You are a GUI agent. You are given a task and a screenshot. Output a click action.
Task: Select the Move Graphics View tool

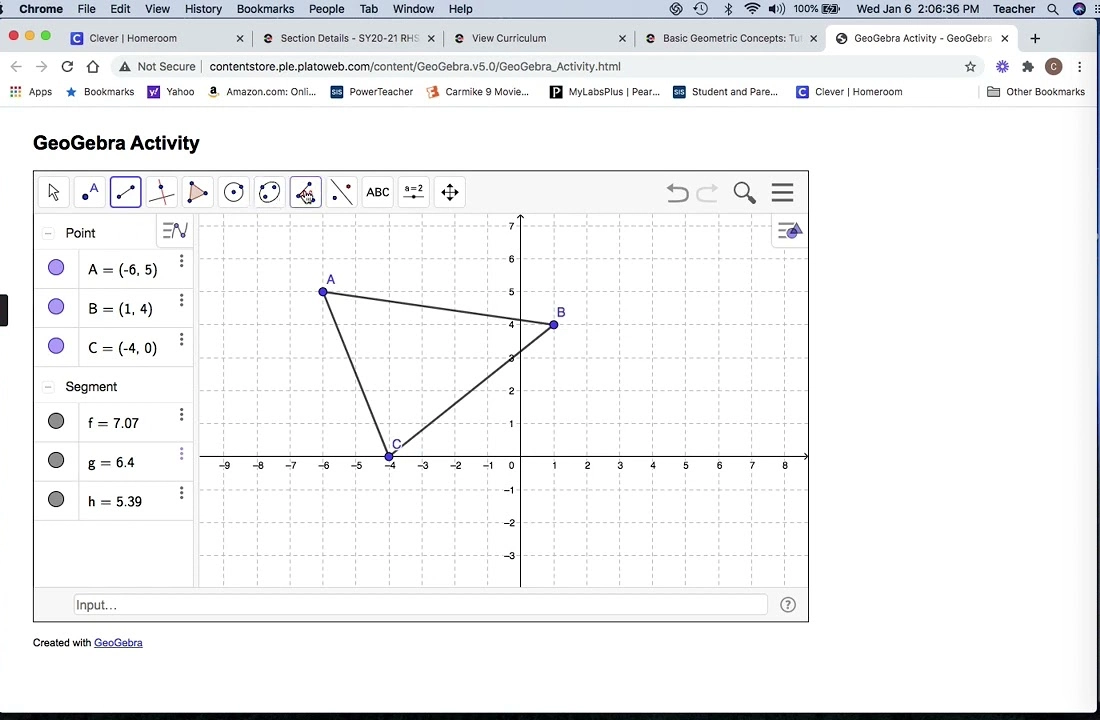[x=450, y=192]
